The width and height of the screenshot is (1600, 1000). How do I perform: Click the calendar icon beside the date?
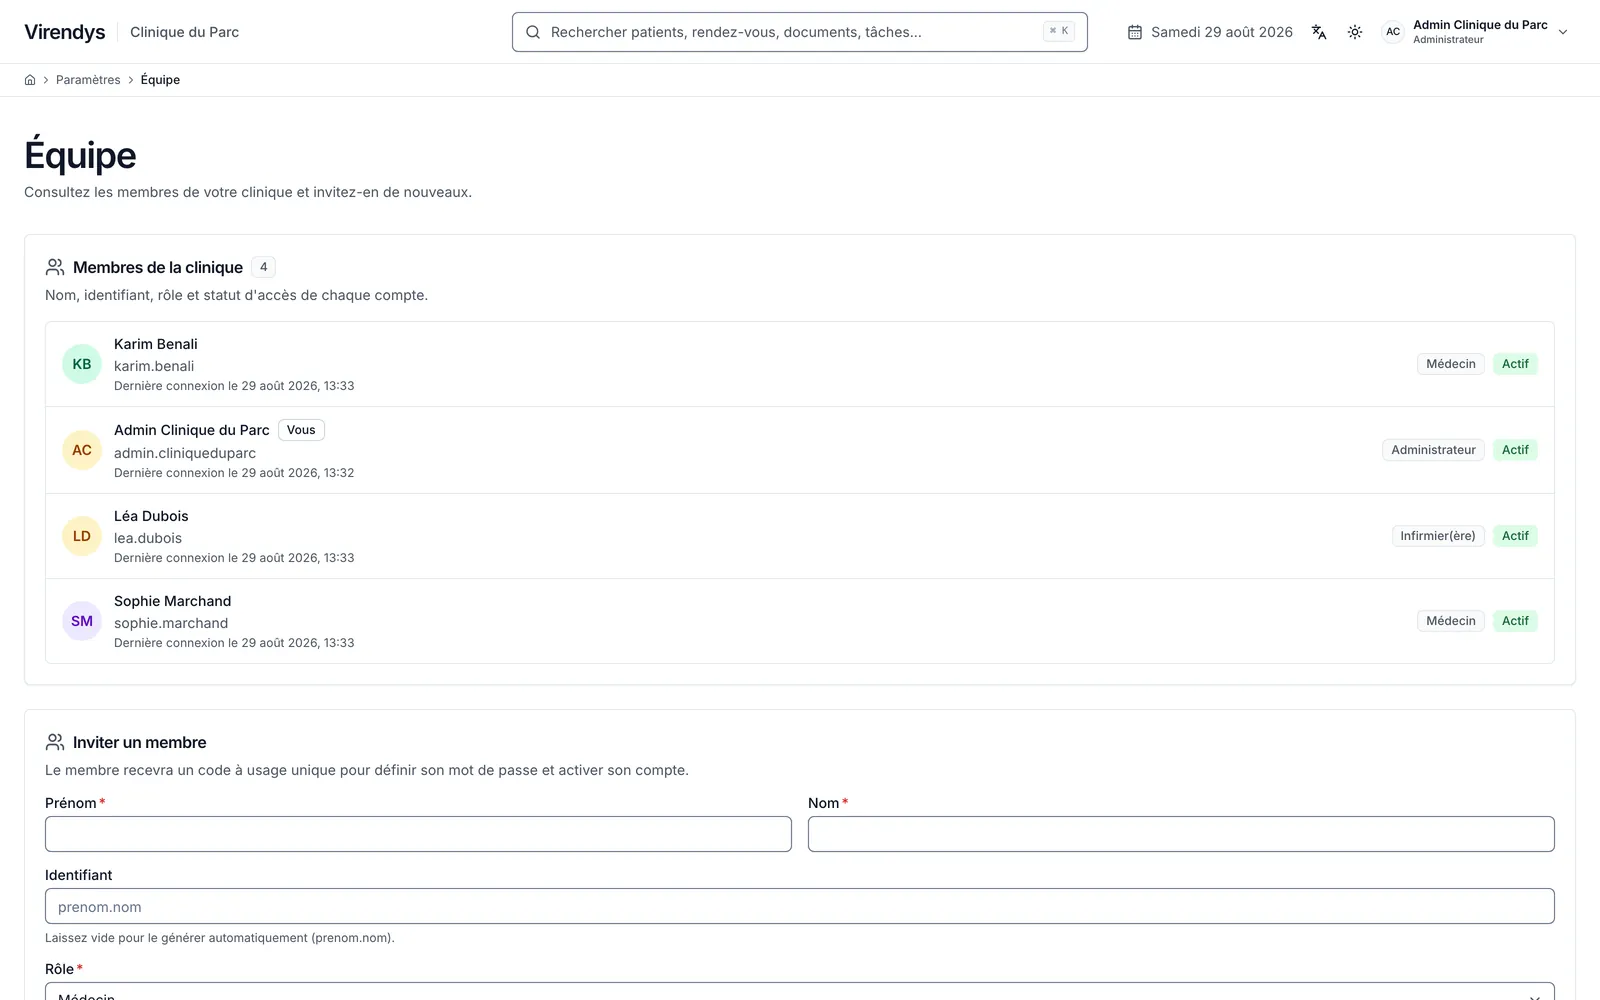click(x=1135, y=32)
